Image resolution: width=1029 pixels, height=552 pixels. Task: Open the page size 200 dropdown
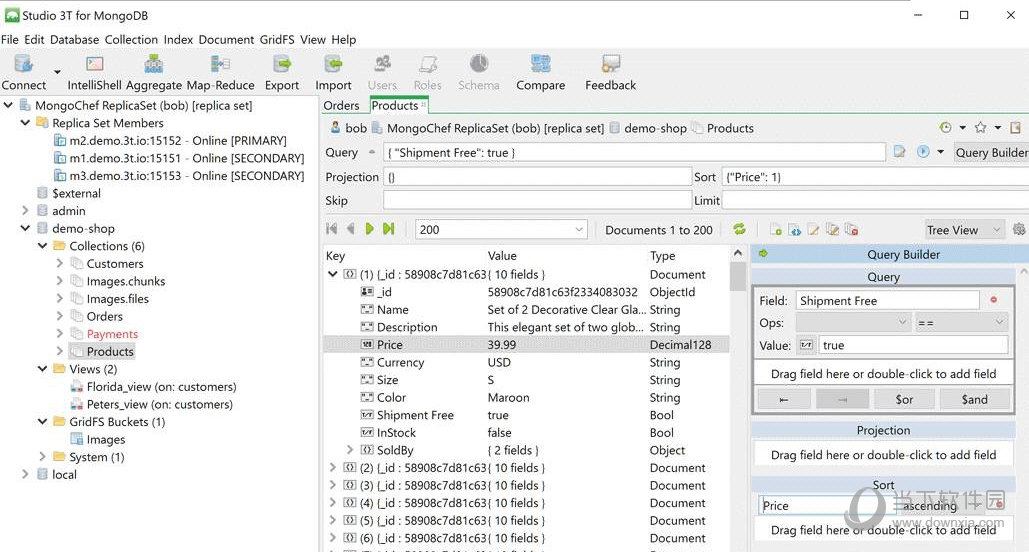(x=579, y=229)
